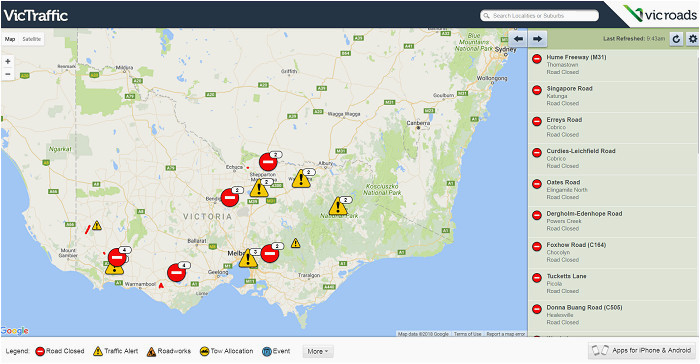
Task: Toggle Road Closed in the legend
Action: (60, 351)
